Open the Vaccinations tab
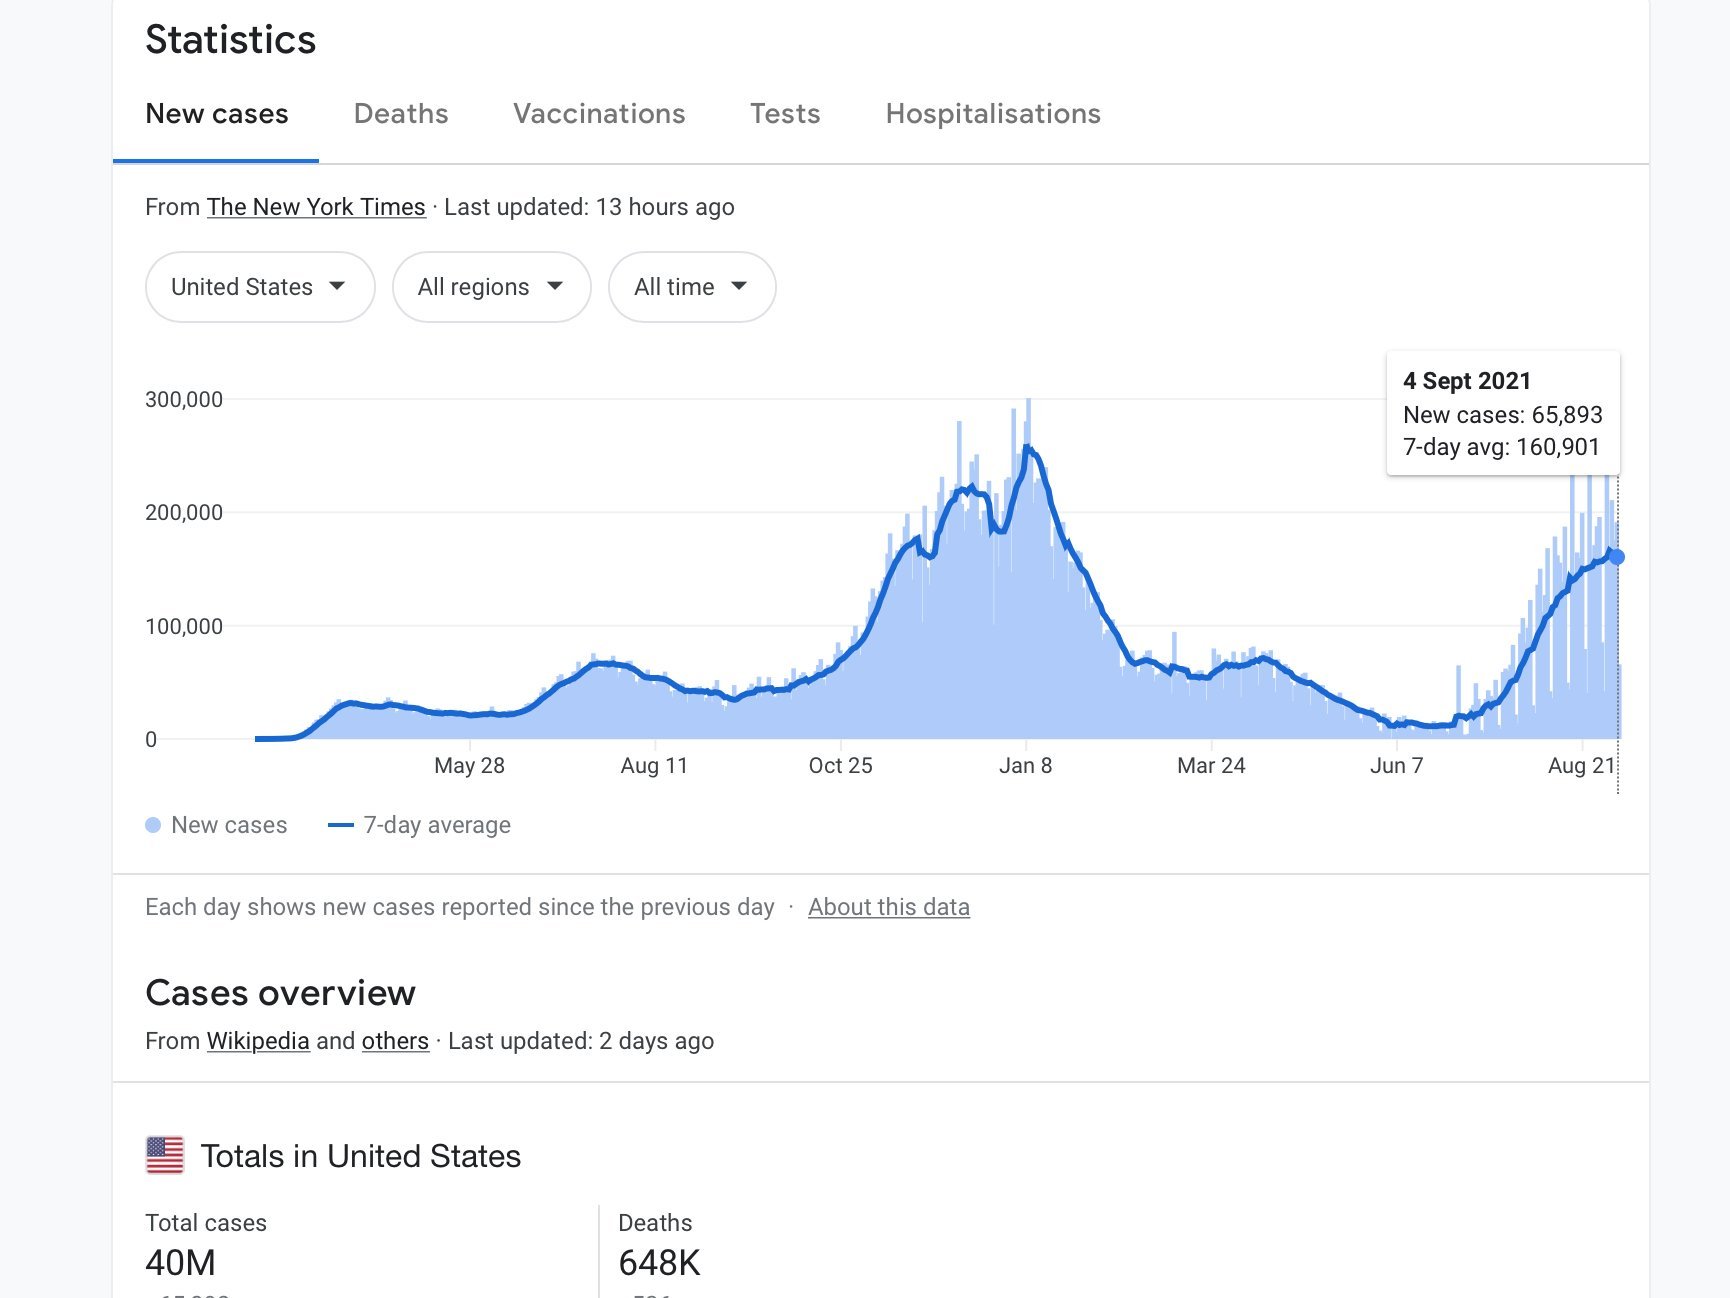1730x1298 pixels. click(x=599, y=114)
